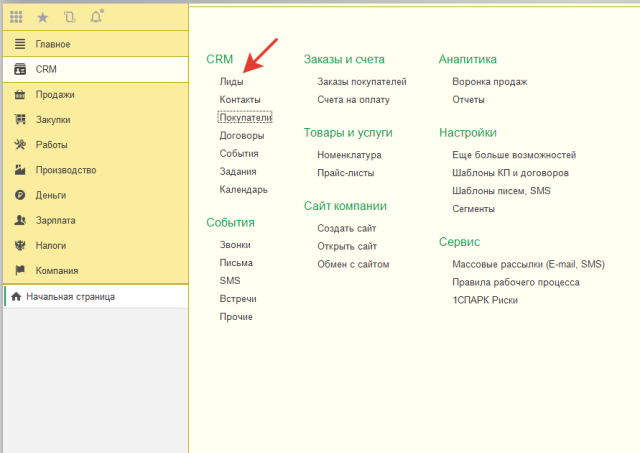The height and width of the screenshot is (453, 640).
Task: Click the home icon of Начальная страница
Action: (16, 296)
